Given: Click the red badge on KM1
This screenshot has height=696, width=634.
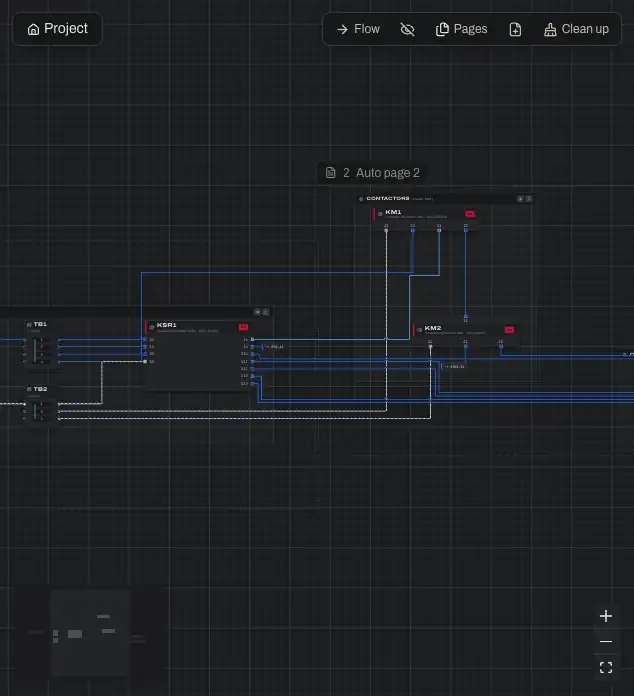Looking at the screenshot, I should pyautogui.click(x=470, y=214).
